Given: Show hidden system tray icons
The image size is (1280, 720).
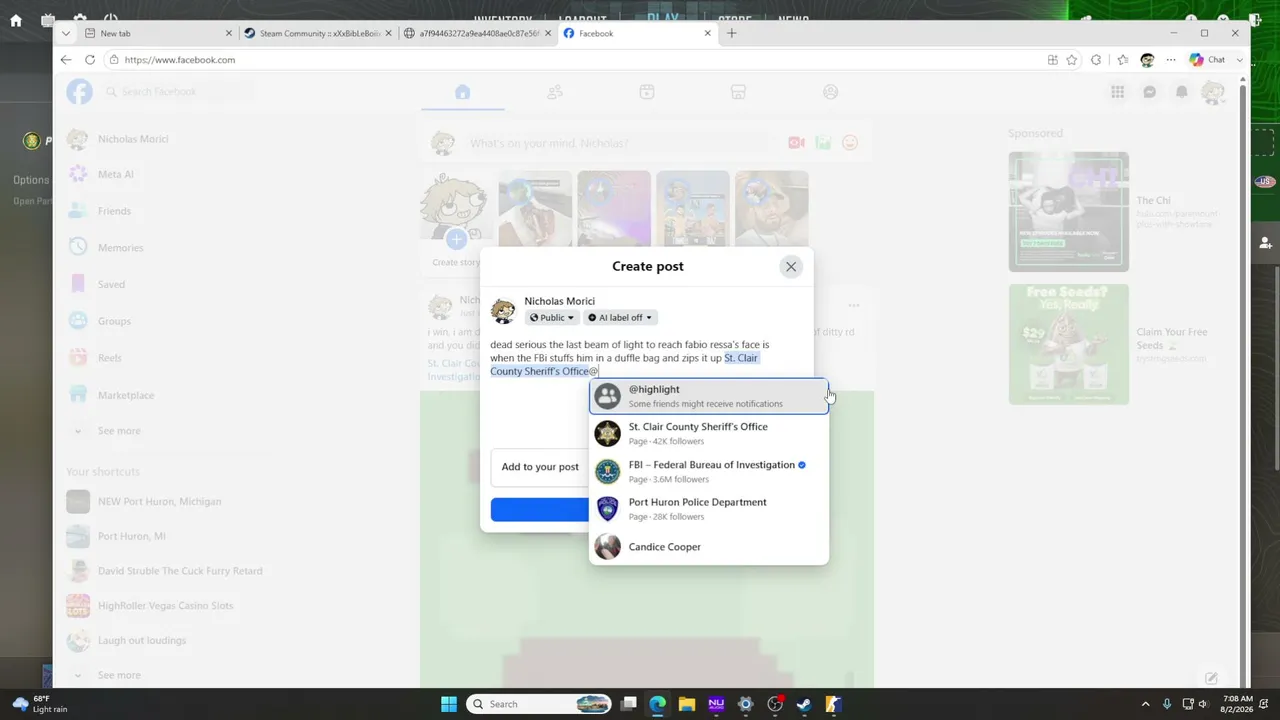Looking at the screenshot, I should click(x=1145, y=704).
